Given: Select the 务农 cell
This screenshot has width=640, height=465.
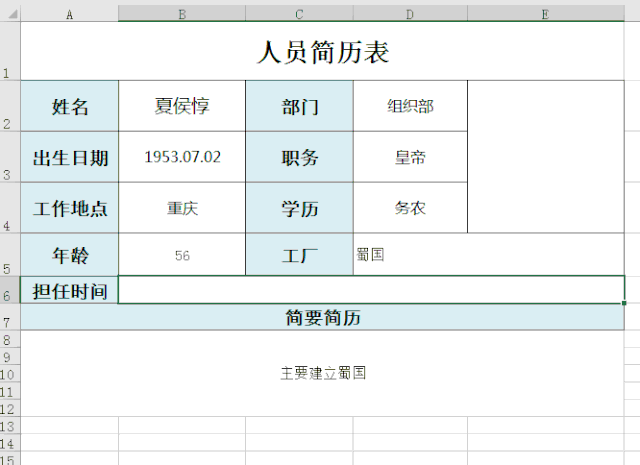Looking at the screenshot, I should coord(410,208).
